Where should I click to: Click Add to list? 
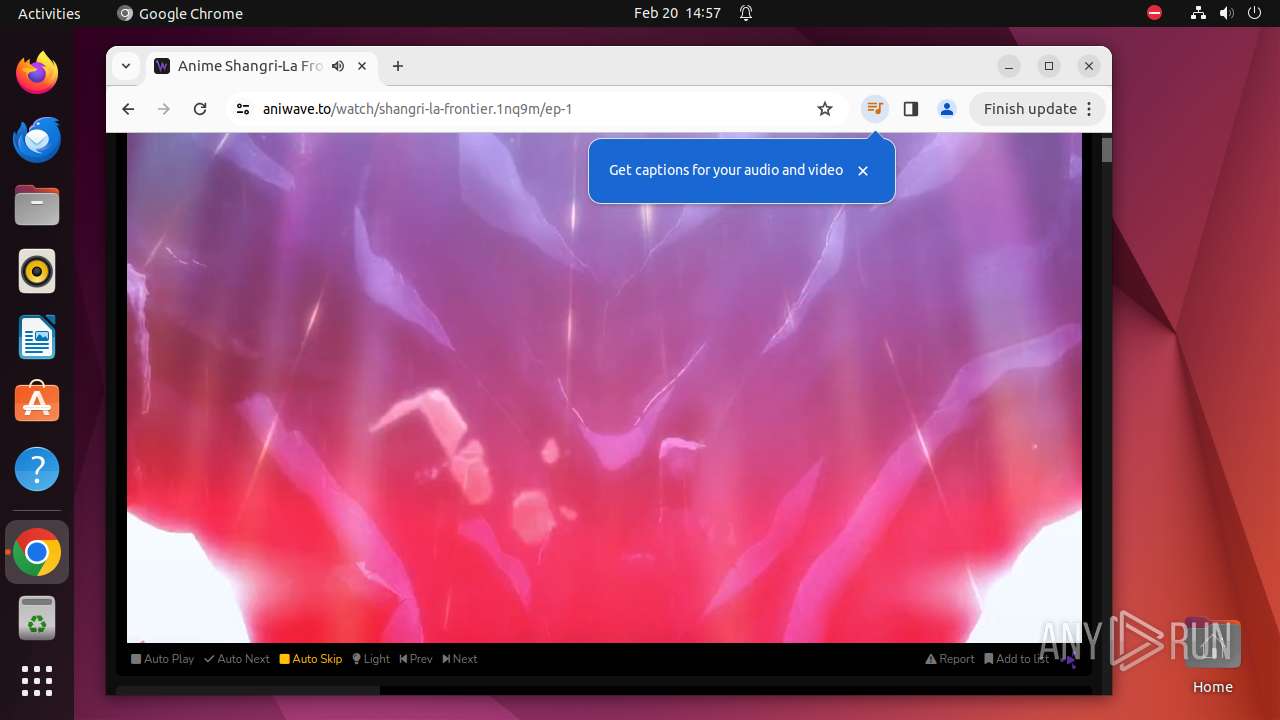tap(1017, 659)
